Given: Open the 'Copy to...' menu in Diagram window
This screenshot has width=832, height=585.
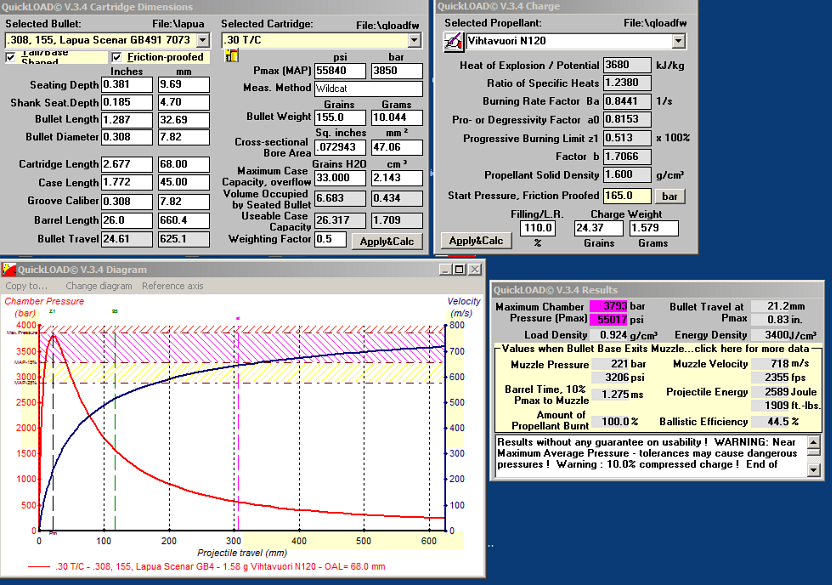Looking at the screenshot, I should (x=27, y=286).
